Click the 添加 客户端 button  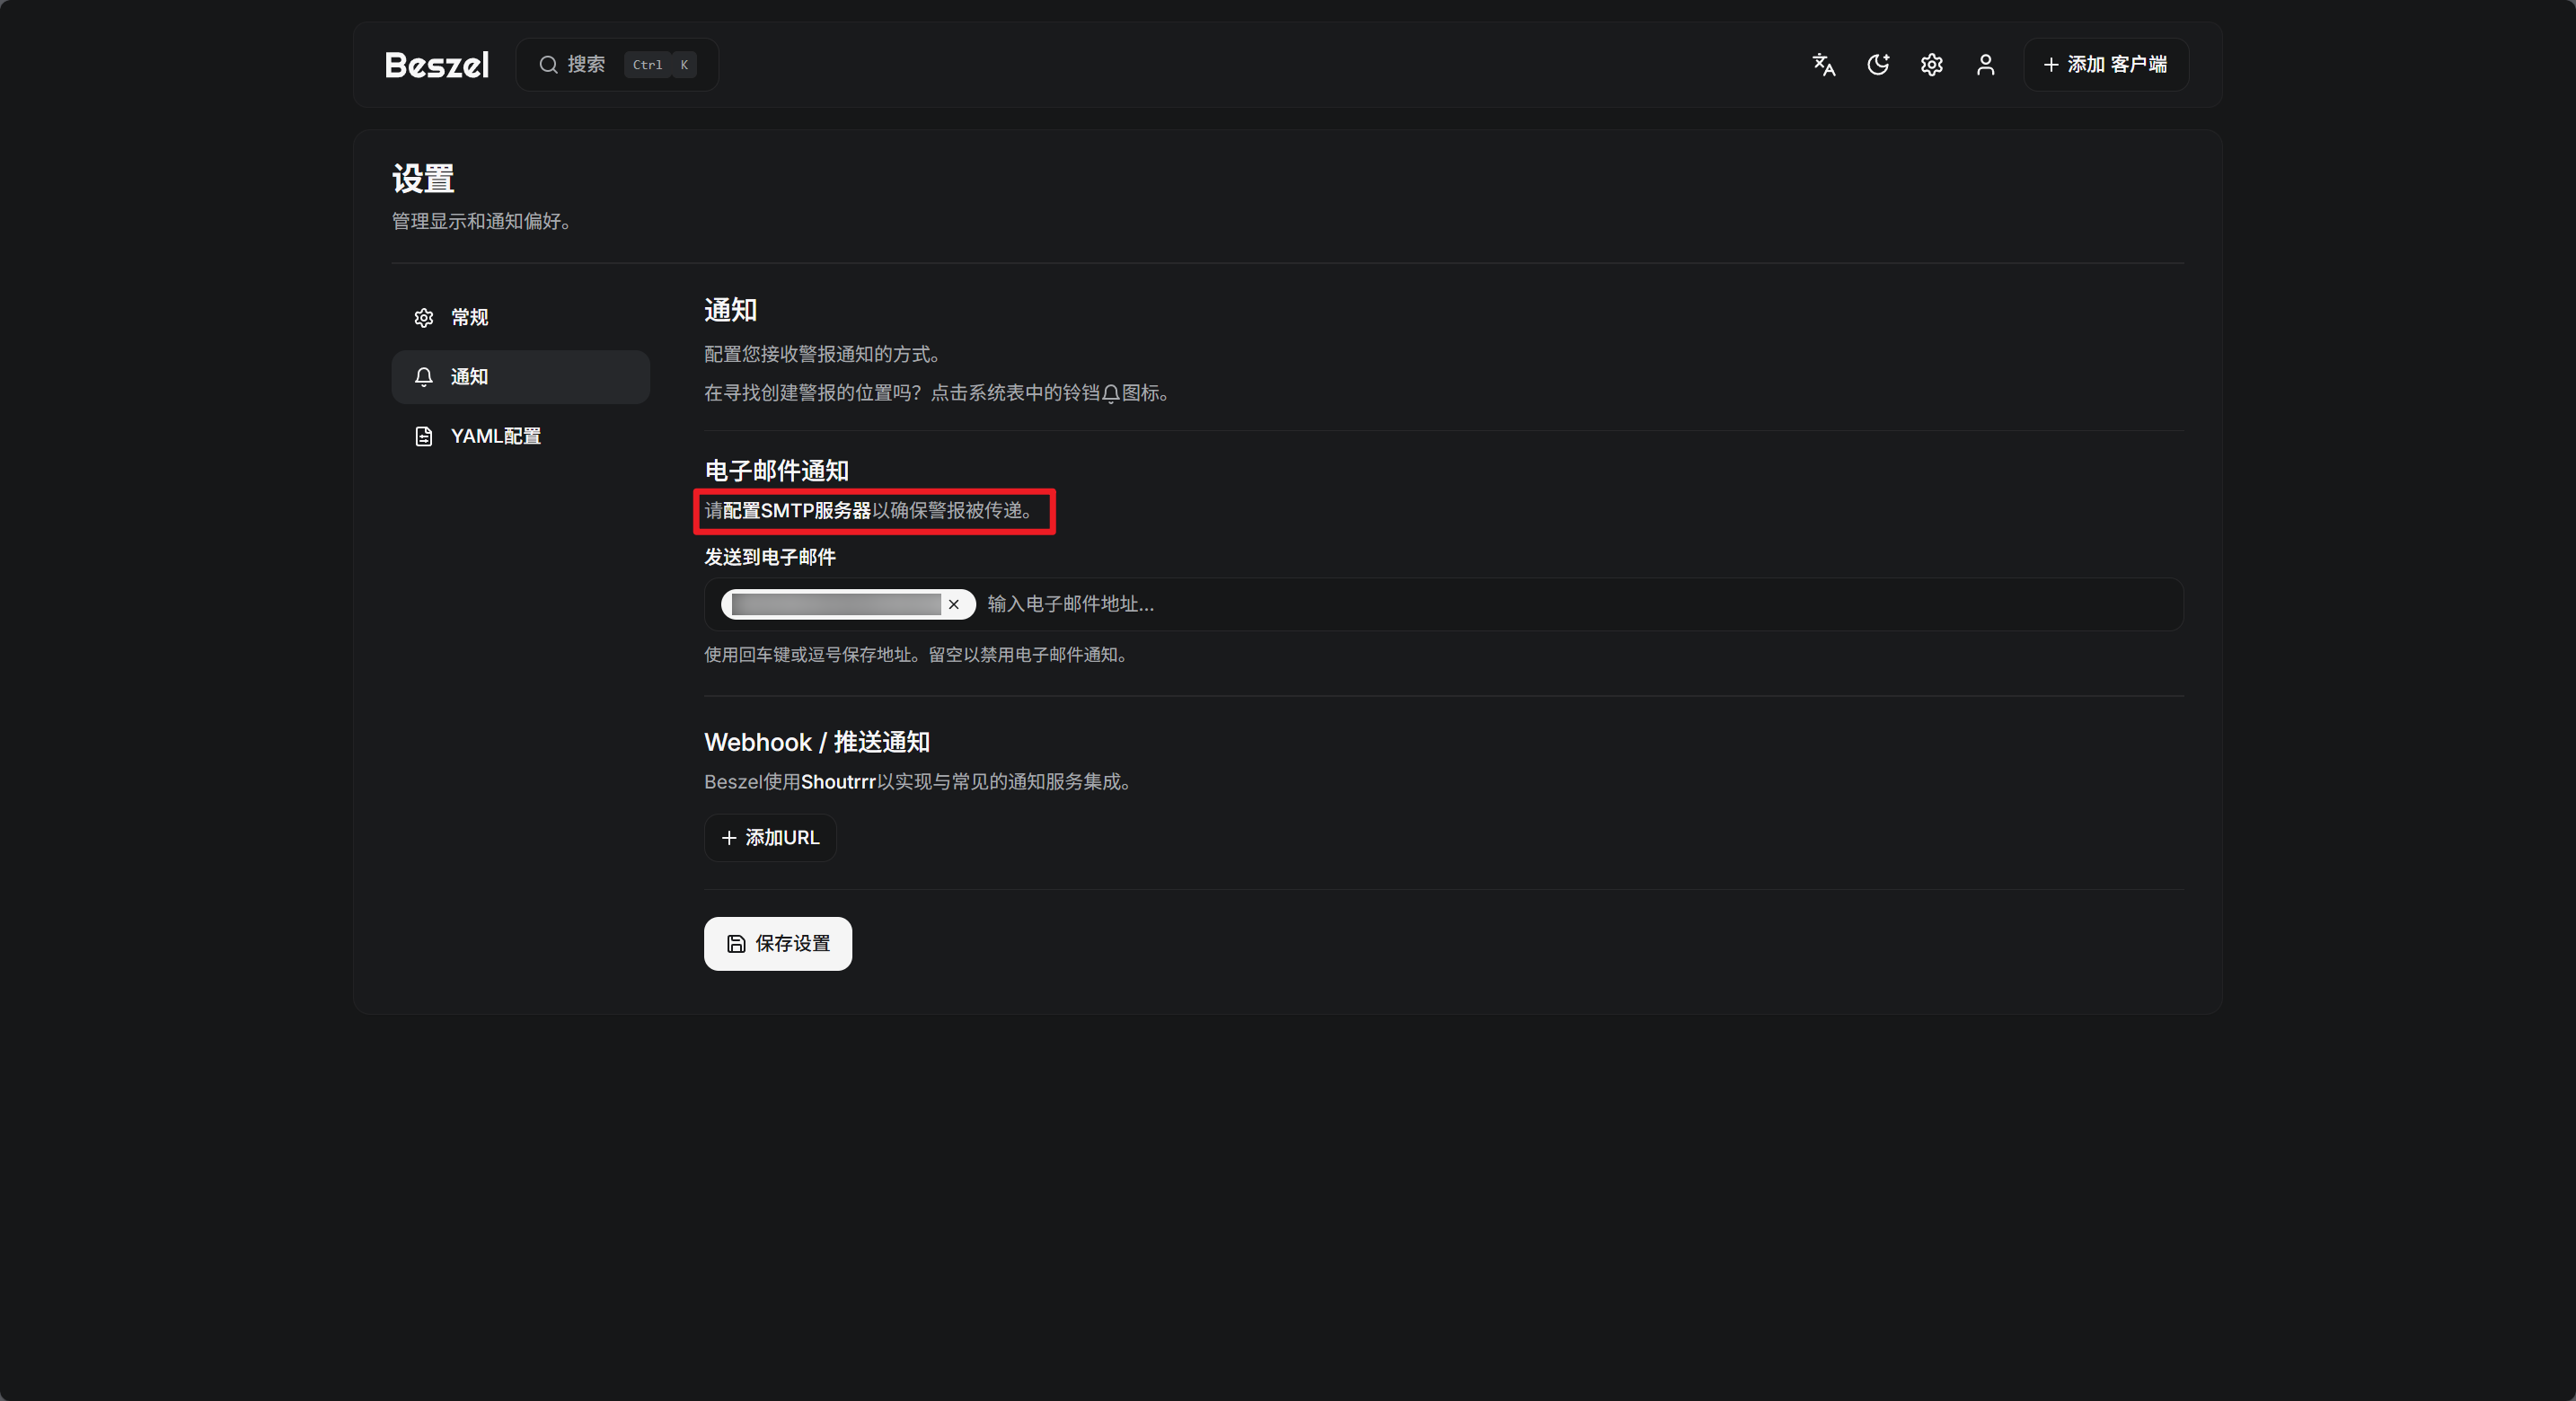[x=2105, y=65]
